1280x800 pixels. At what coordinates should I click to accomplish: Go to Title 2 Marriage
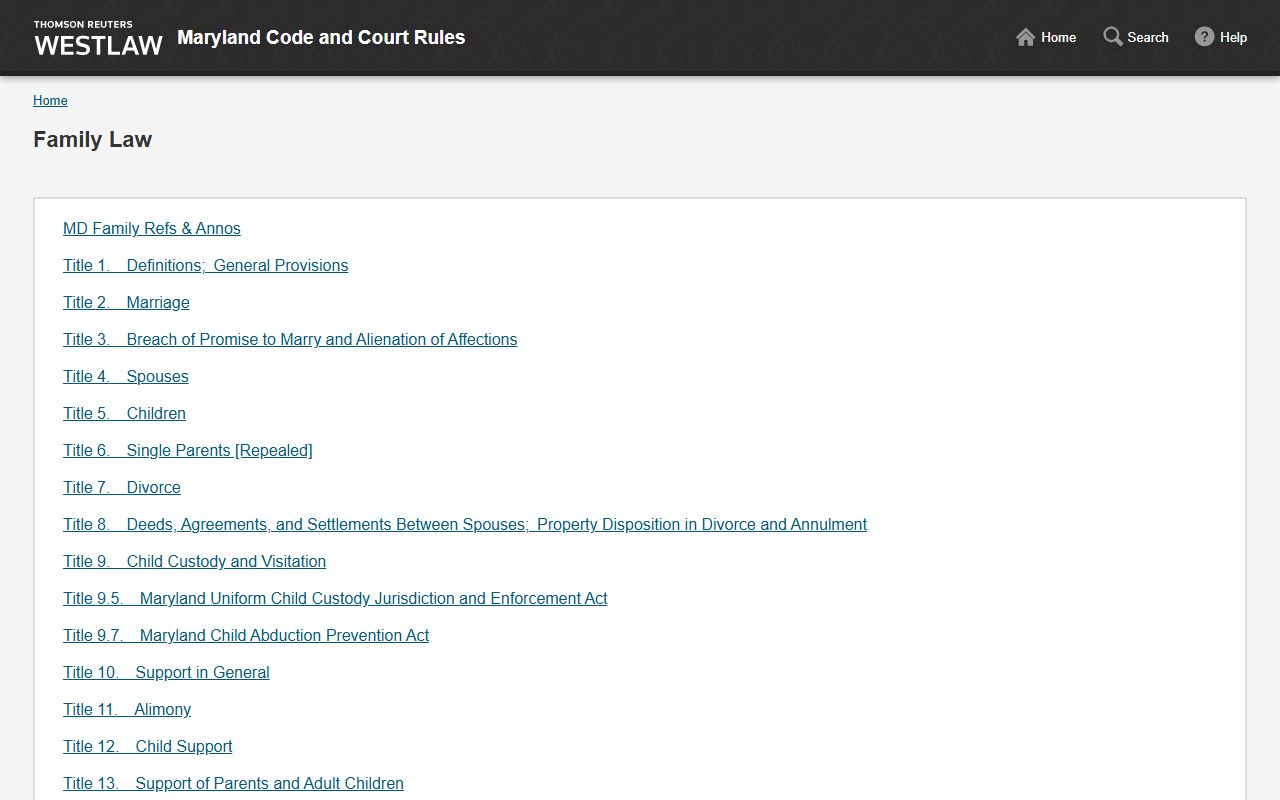point(126,303)
